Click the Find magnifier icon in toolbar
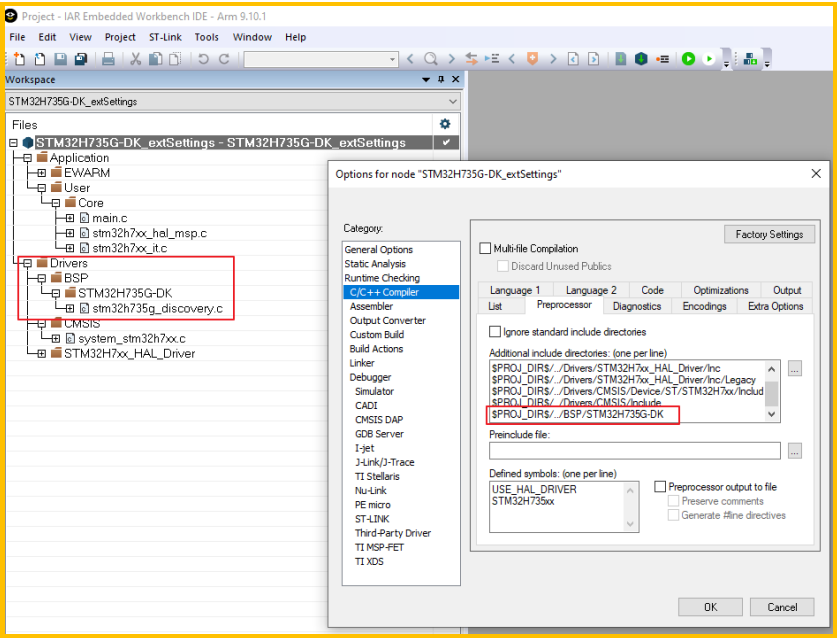This screenshot has height=640, width=837. (431, 59)
